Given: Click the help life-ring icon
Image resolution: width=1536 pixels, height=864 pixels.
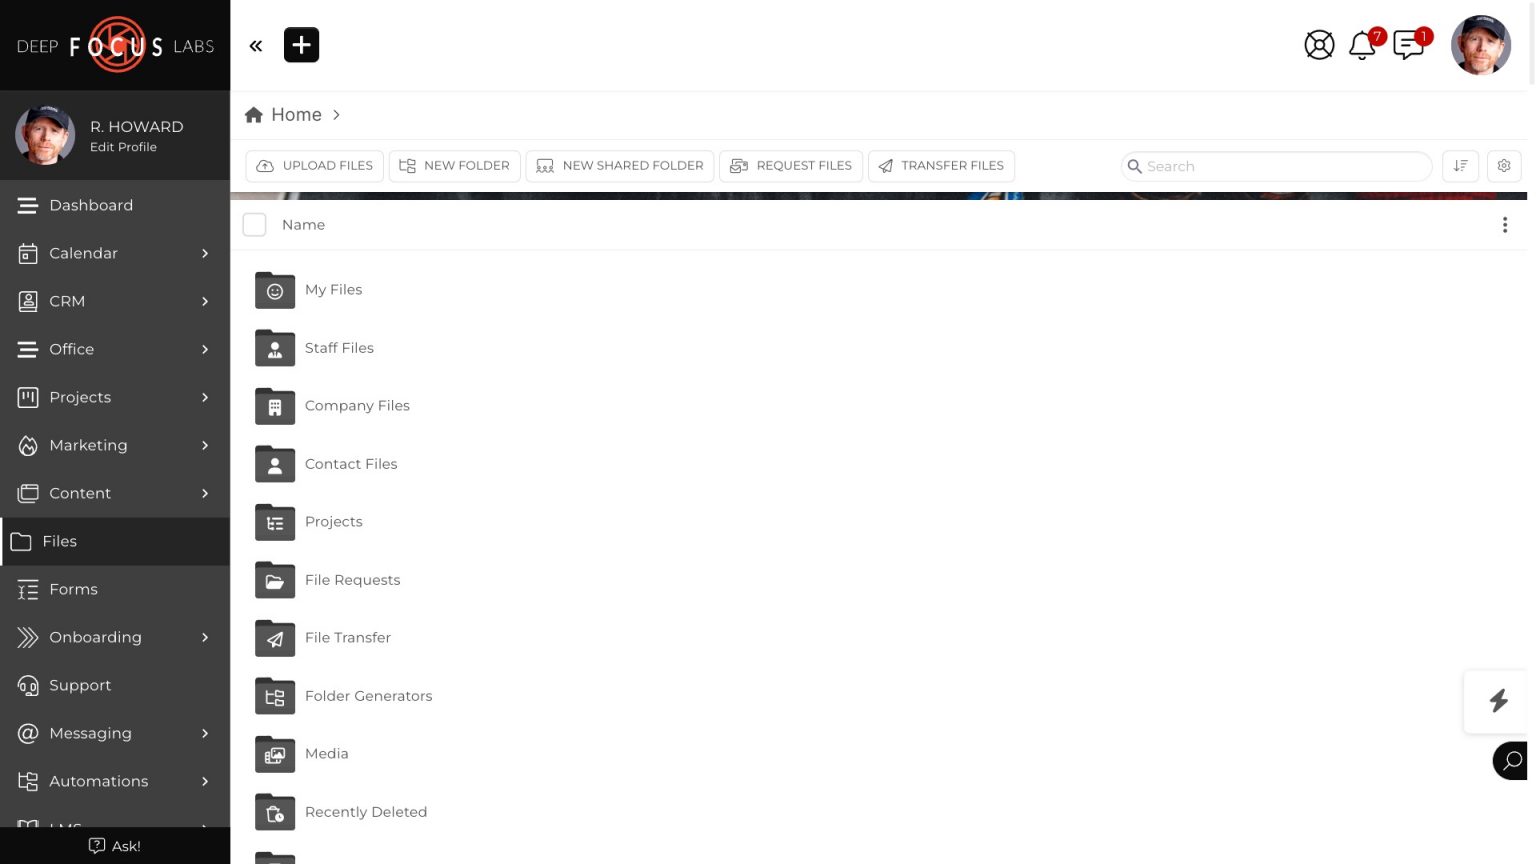Looking at the screenshot, I should [1319, 45].
